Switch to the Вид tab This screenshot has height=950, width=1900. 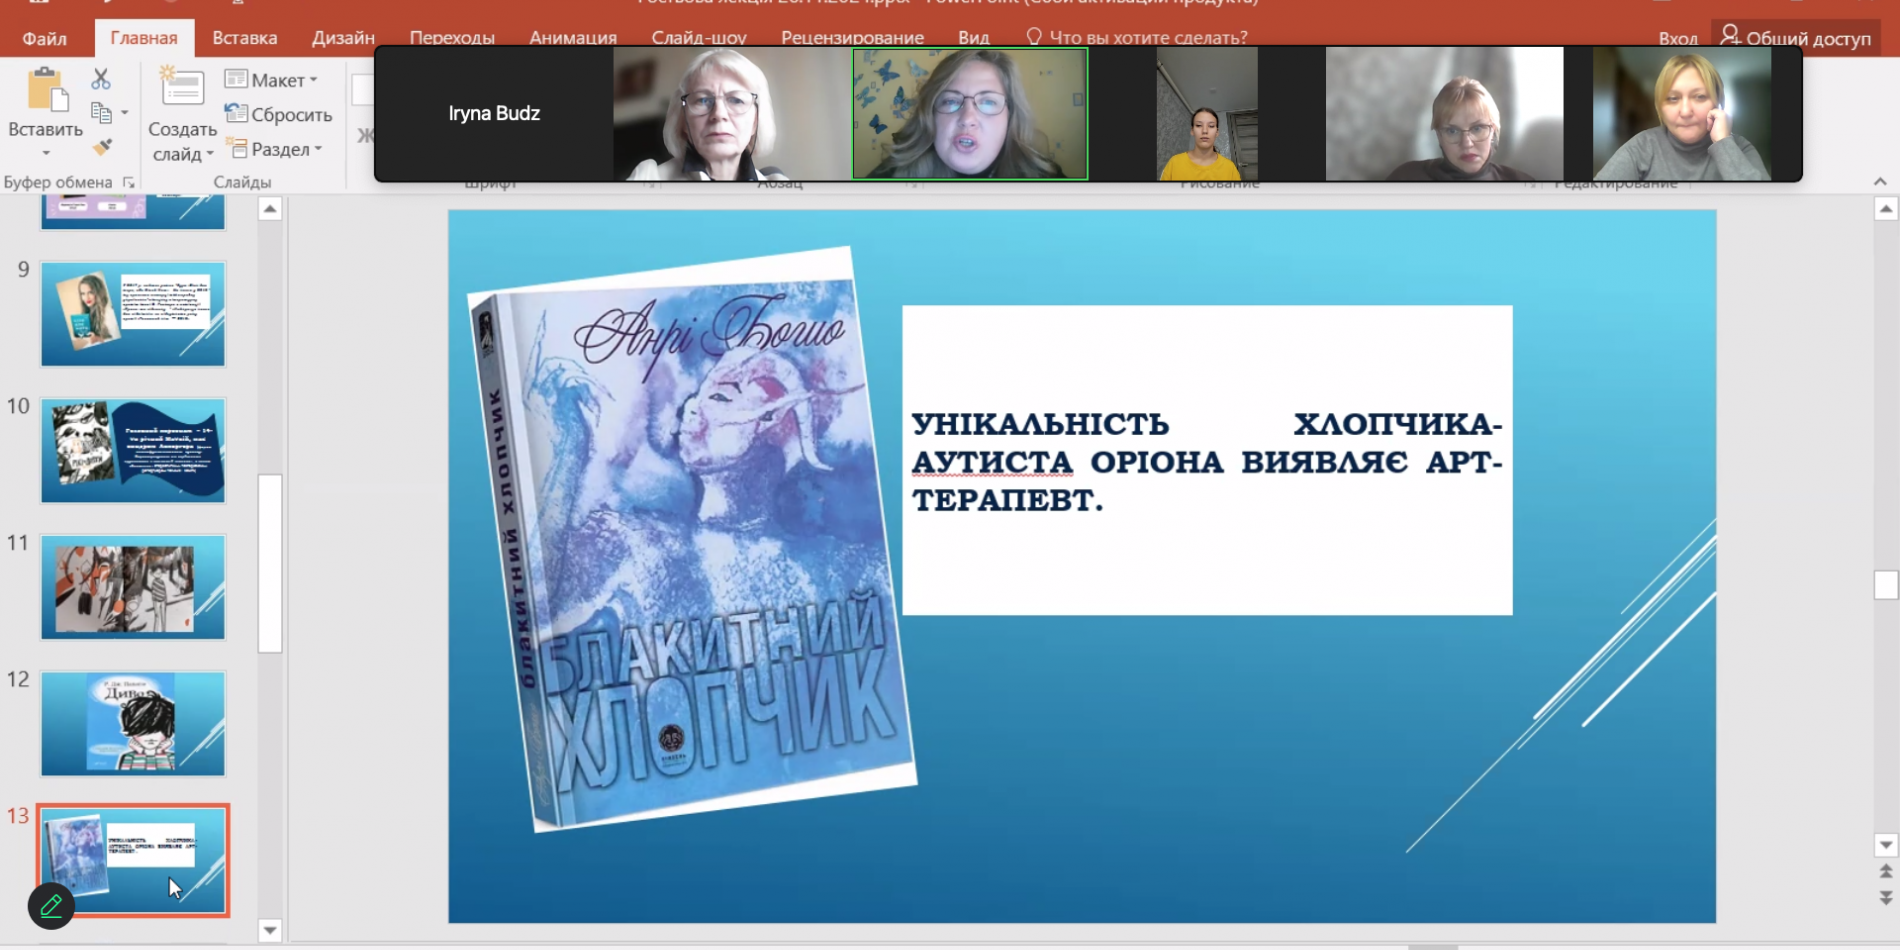click(x=973, y=38)
